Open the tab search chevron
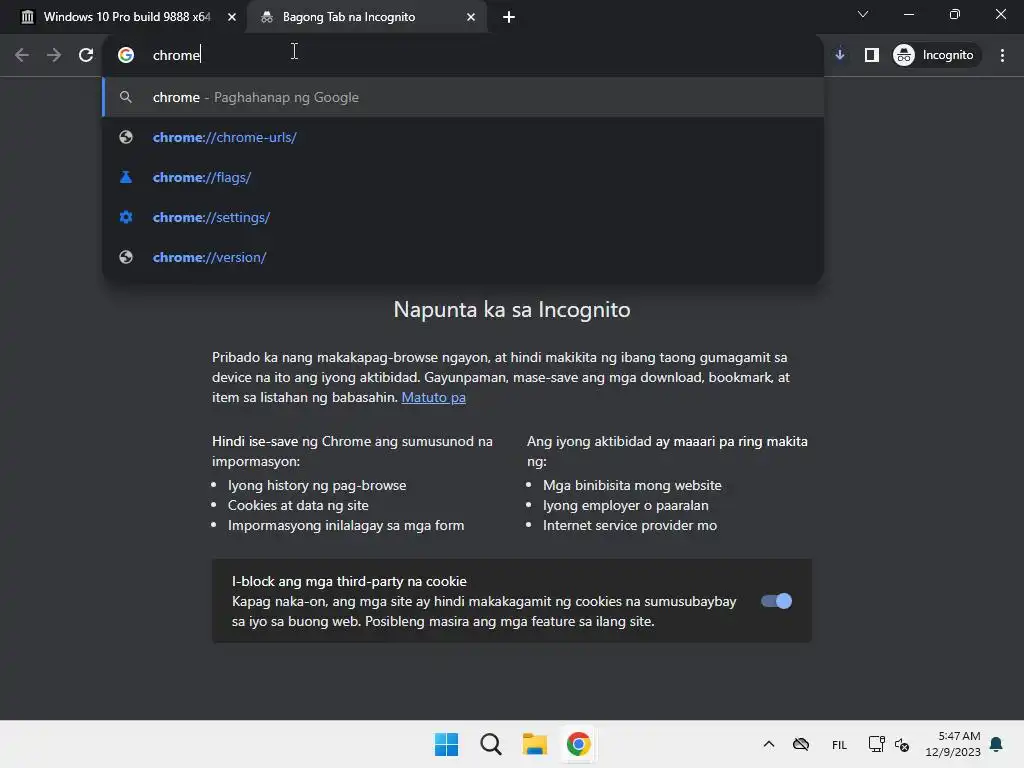The width and height of the screenshot is (1024, 768). (863, 14)
